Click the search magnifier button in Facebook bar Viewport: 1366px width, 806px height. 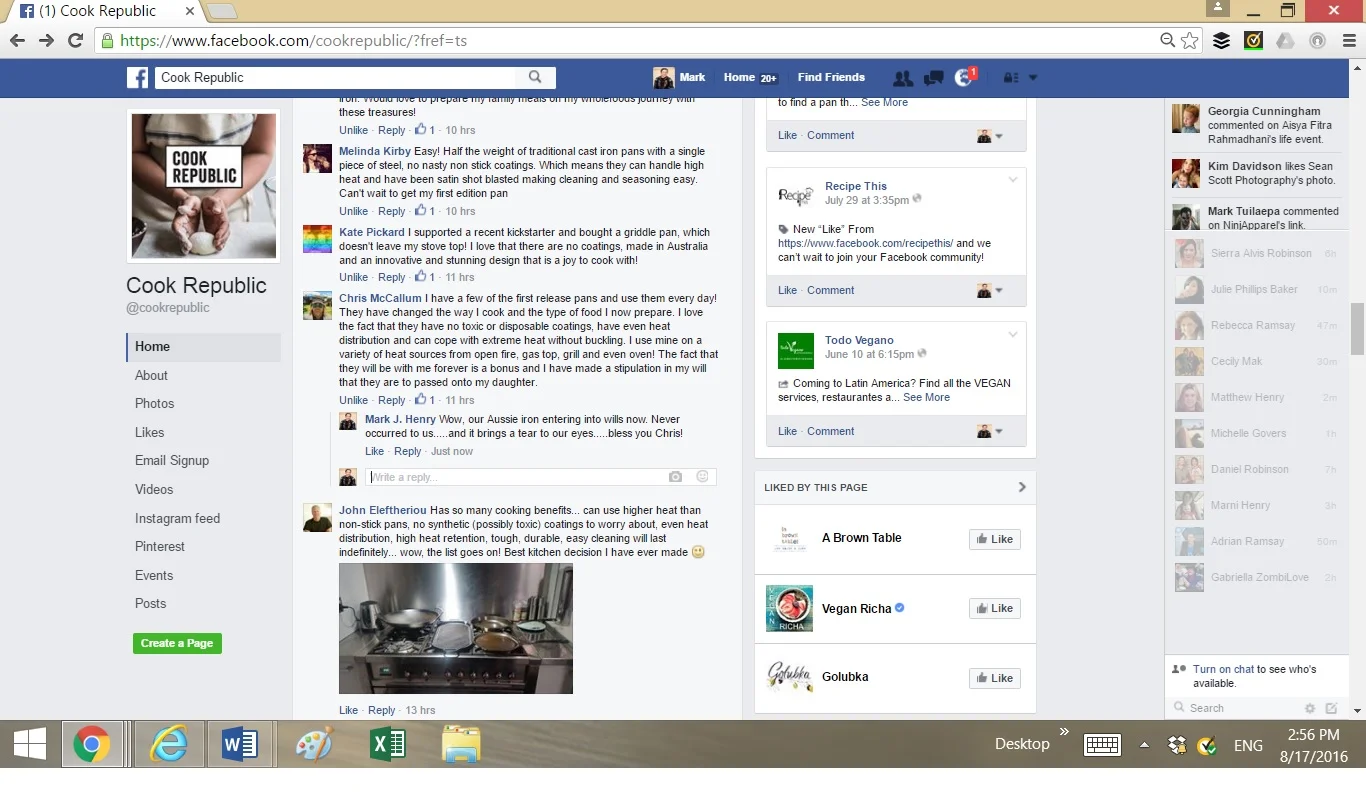click(x=535, y=77)
